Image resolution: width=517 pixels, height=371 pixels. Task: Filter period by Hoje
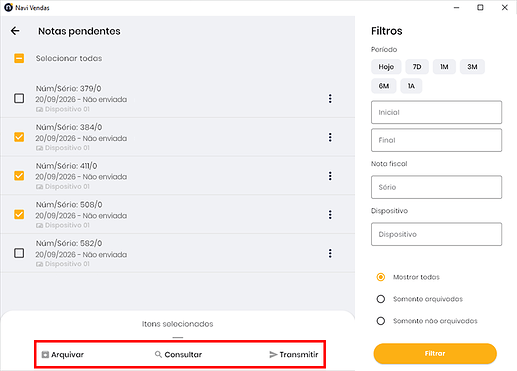(x=386, y=67)
